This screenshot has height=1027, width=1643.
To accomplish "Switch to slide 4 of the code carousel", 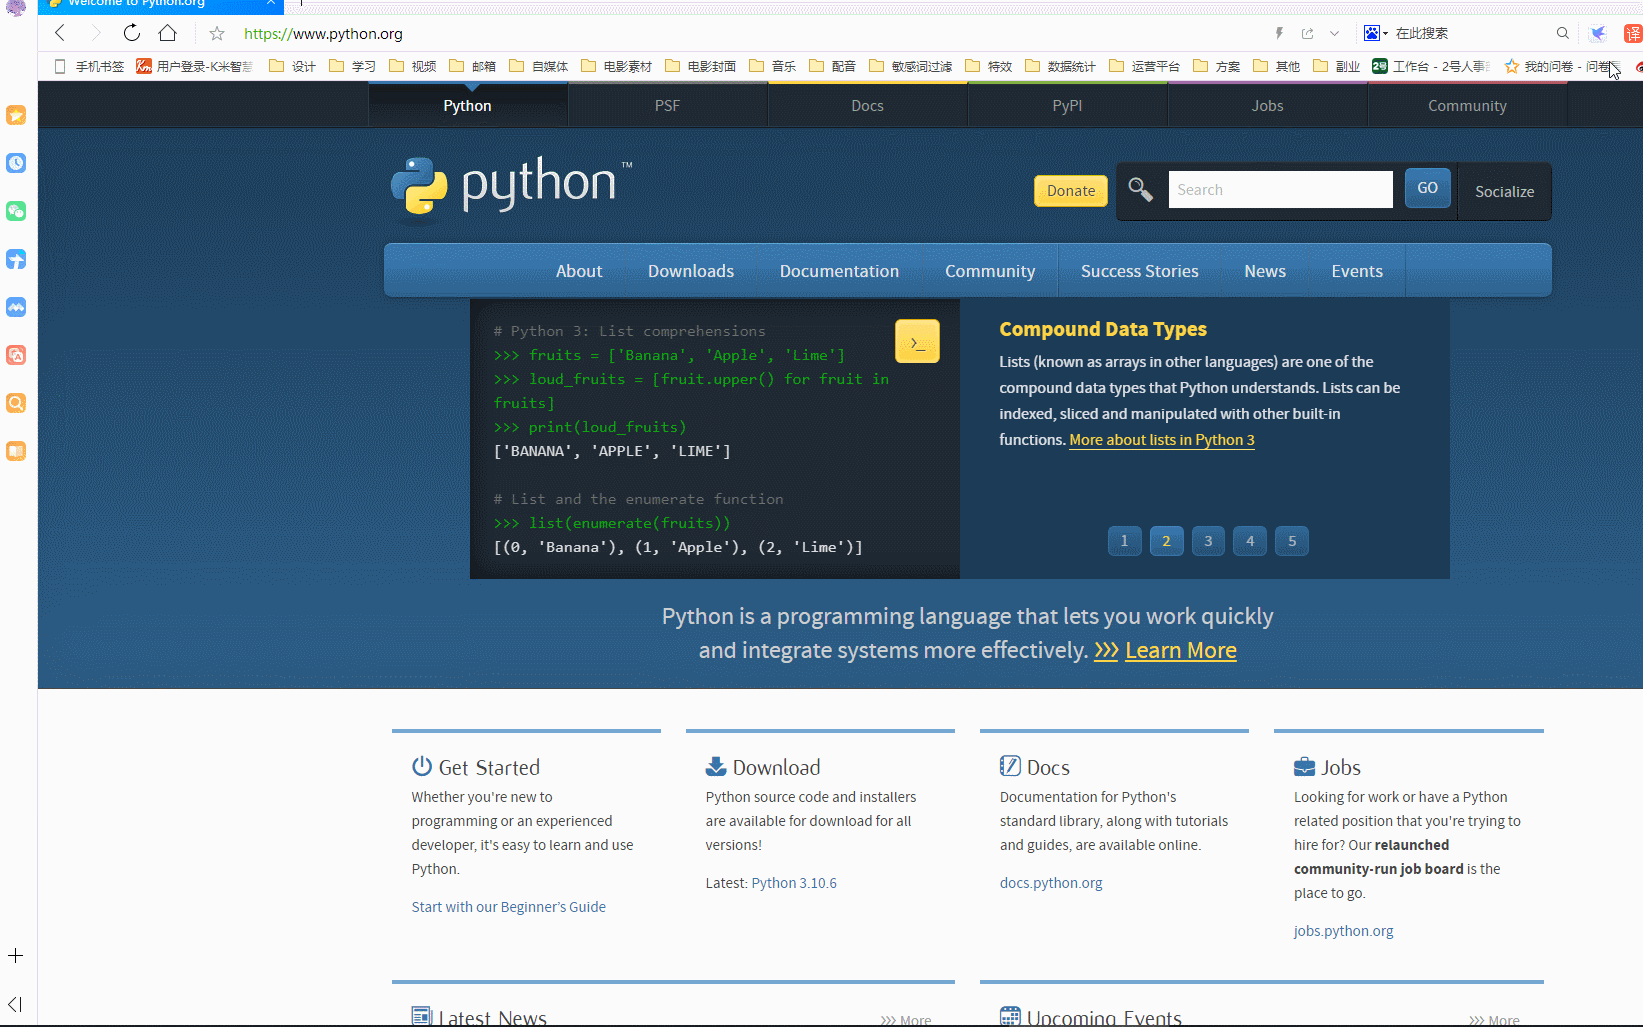I will click(x=1250, y=541).
